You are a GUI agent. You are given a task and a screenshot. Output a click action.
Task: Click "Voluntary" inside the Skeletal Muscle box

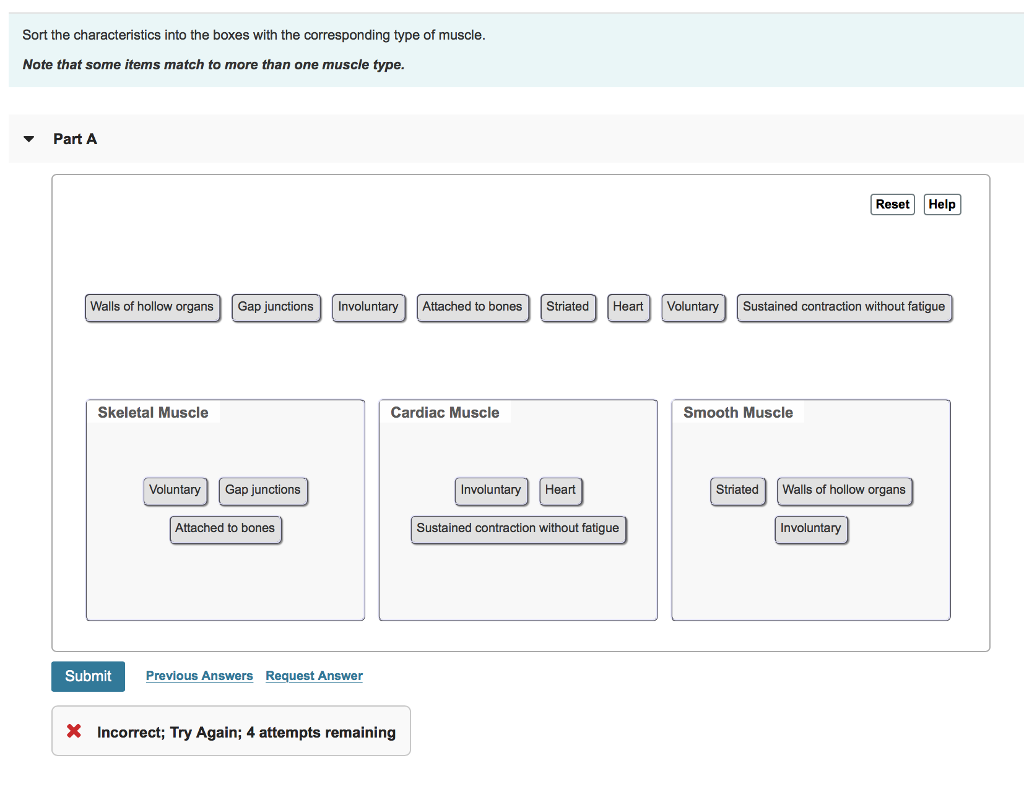pyautogui.click(x=175, y=491)
